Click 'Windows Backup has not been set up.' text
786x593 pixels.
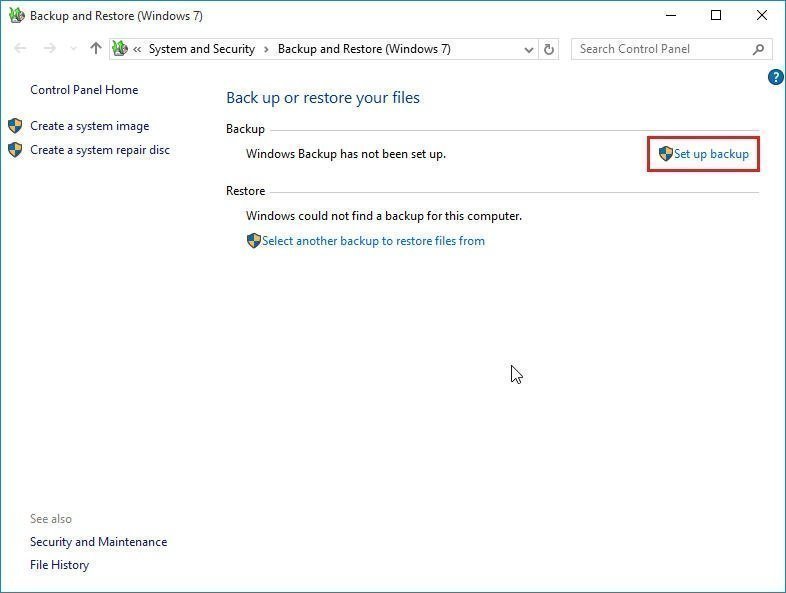pos(346,154)
